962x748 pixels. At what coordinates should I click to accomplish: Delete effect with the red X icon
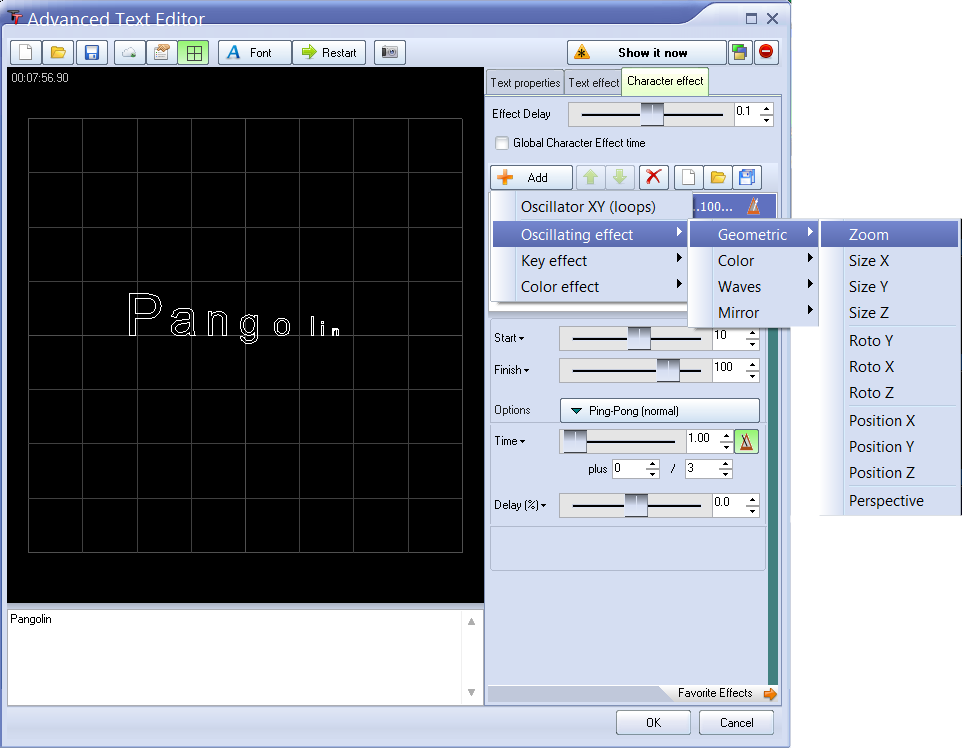point(653,177)
